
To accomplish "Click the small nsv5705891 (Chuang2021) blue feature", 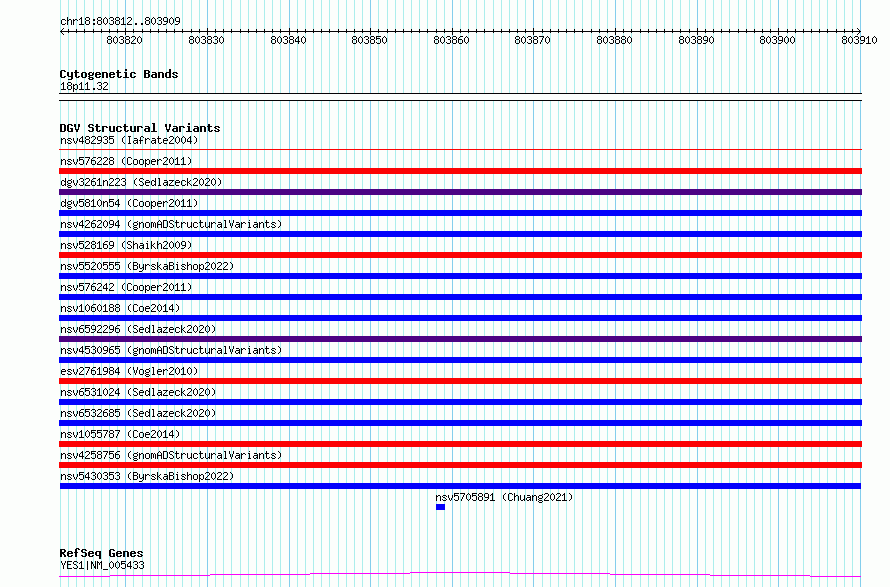I will tap(440, 507).
